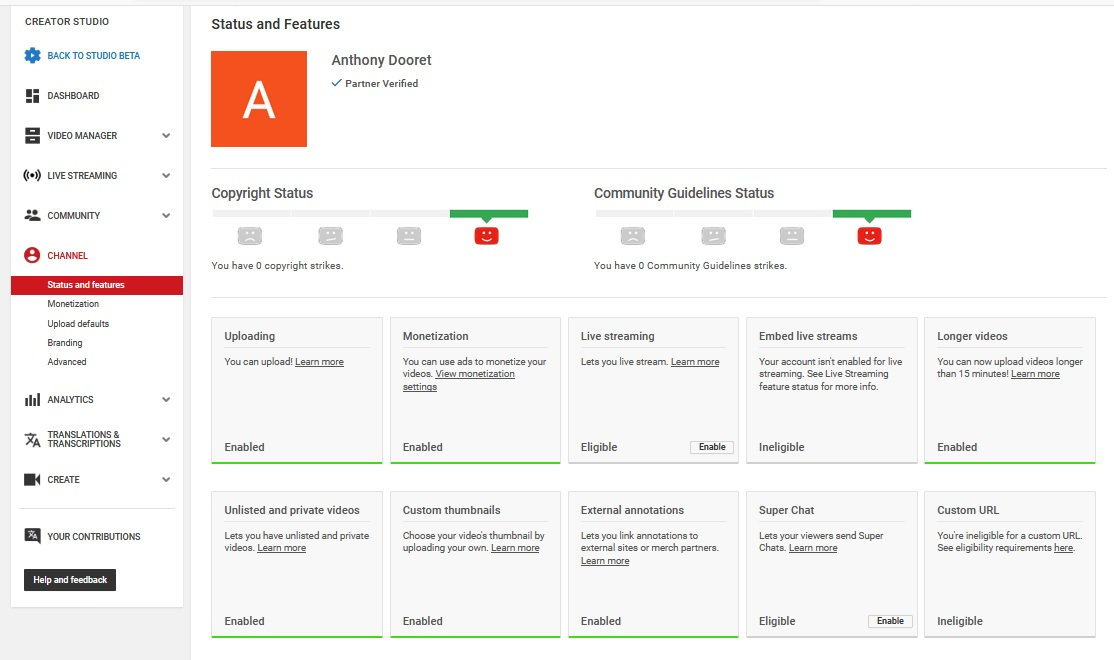Go to Monetization under Channel
The width and height of the screenshot is (1114, 660).
point(73,304)
